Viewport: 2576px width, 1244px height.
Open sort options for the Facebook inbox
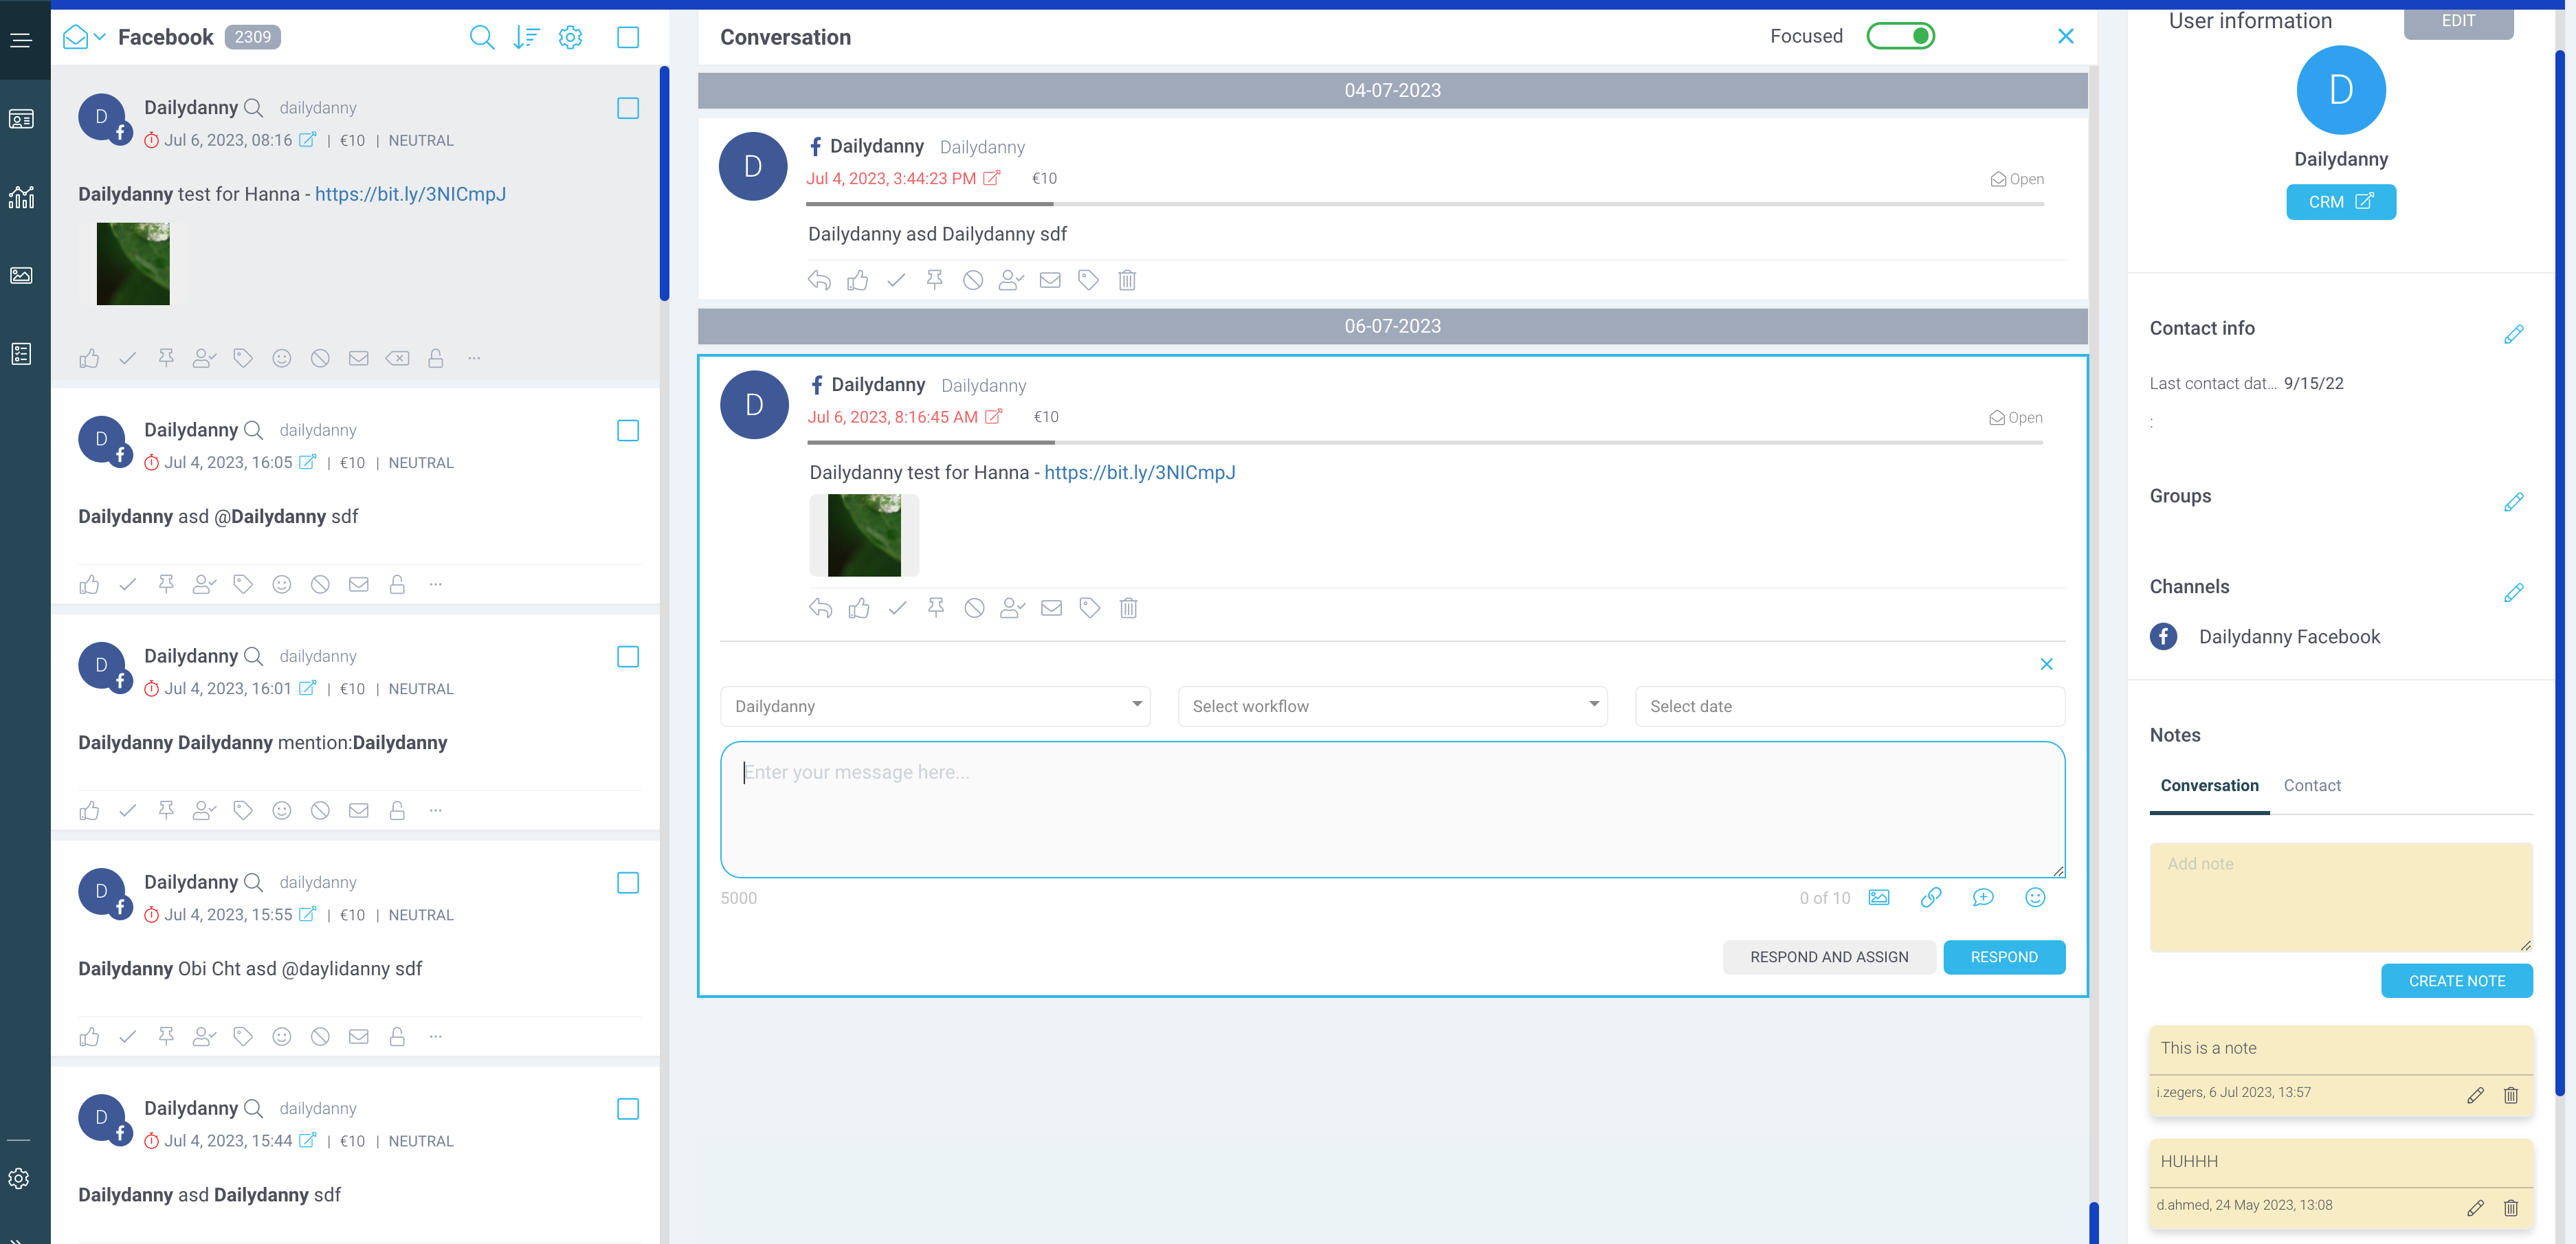[526, 38]
